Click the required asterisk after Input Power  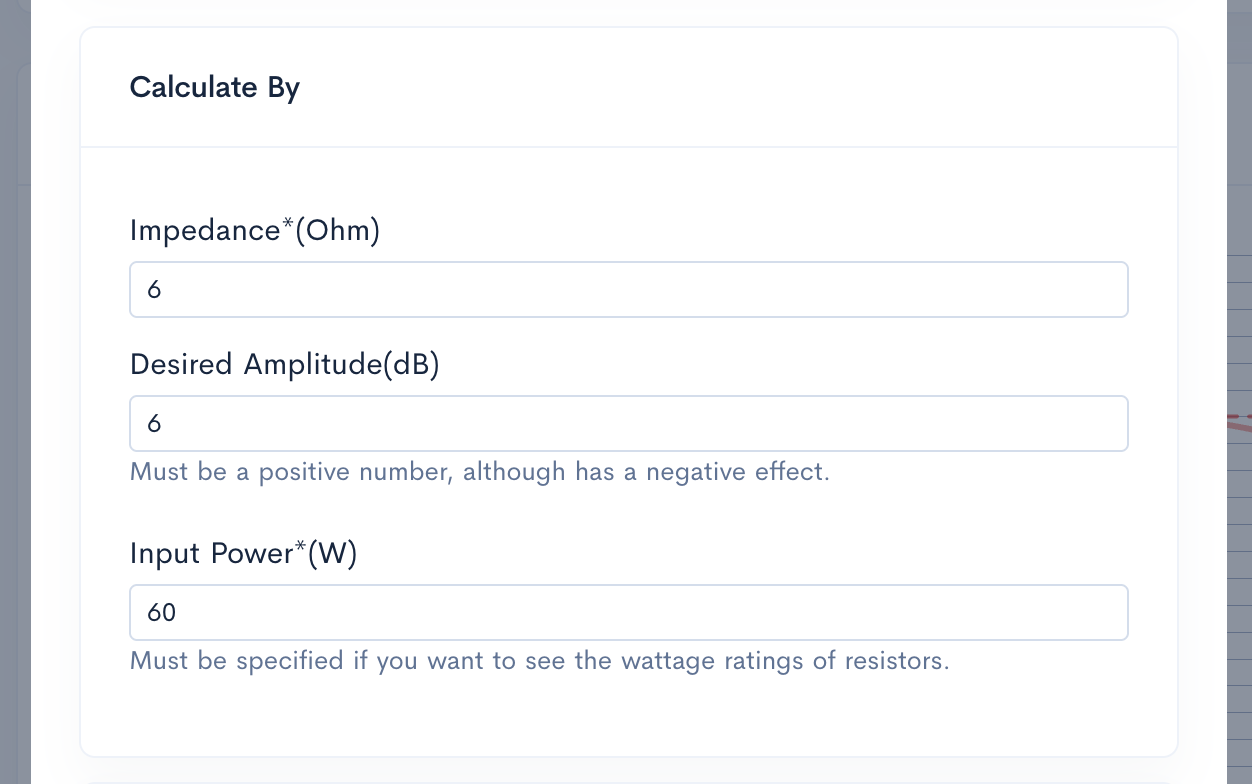click(299, 548)
